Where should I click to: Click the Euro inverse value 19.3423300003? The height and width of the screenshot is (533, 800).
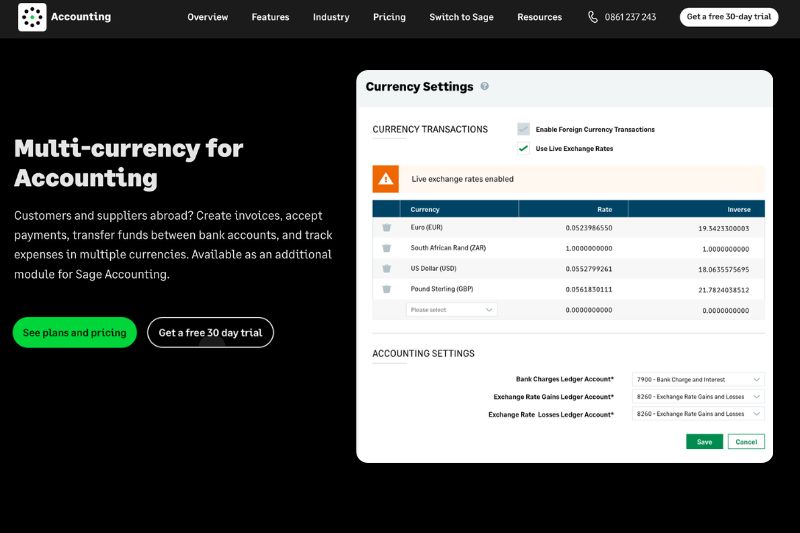[x=723, y=229]
